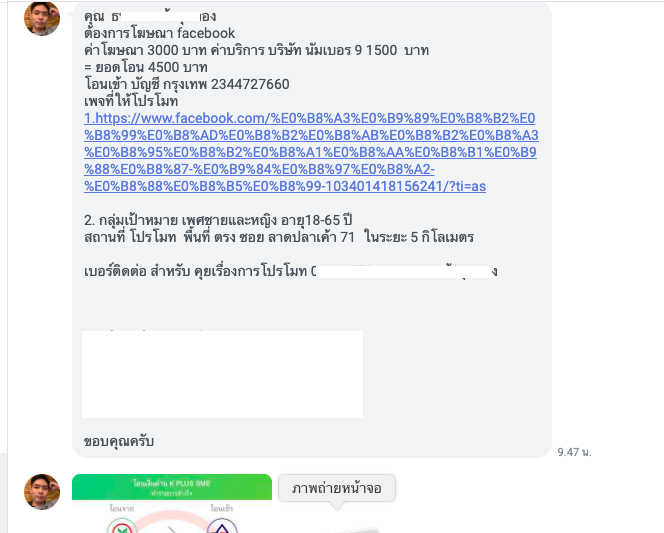Open sender's avatar next to transfer slip
664x533 pixels.
(x=42, y=492)
